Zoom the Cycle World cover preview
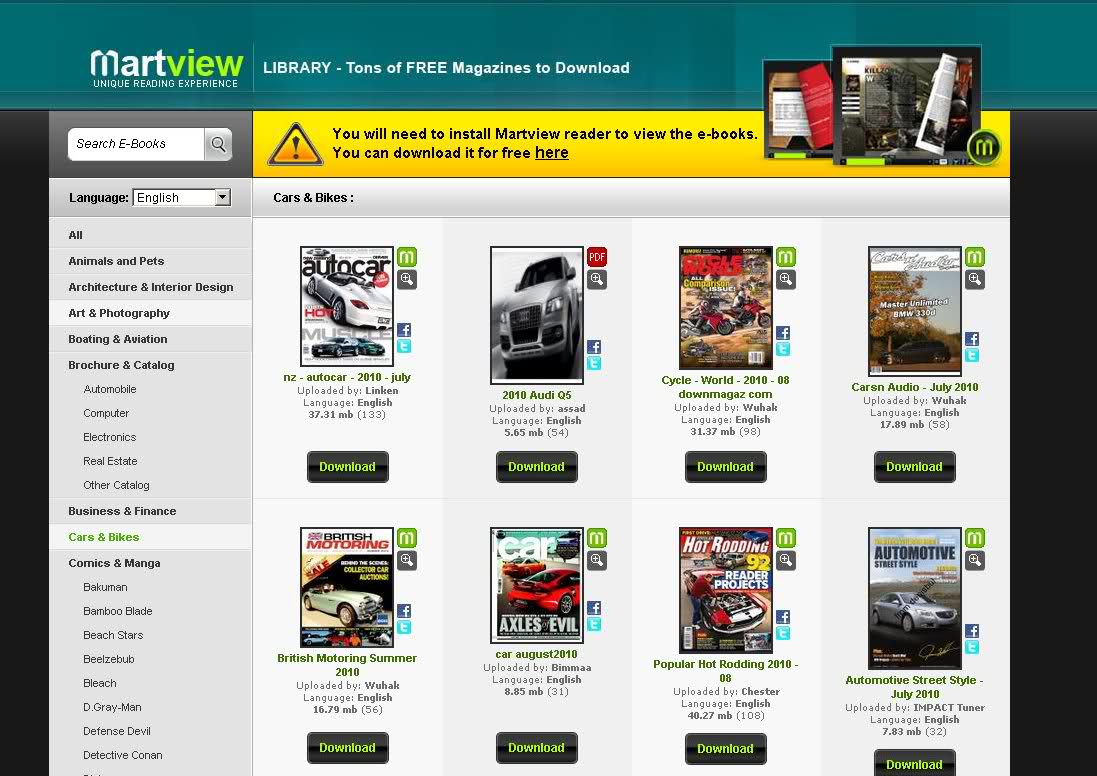 click(x=786, y=280)
